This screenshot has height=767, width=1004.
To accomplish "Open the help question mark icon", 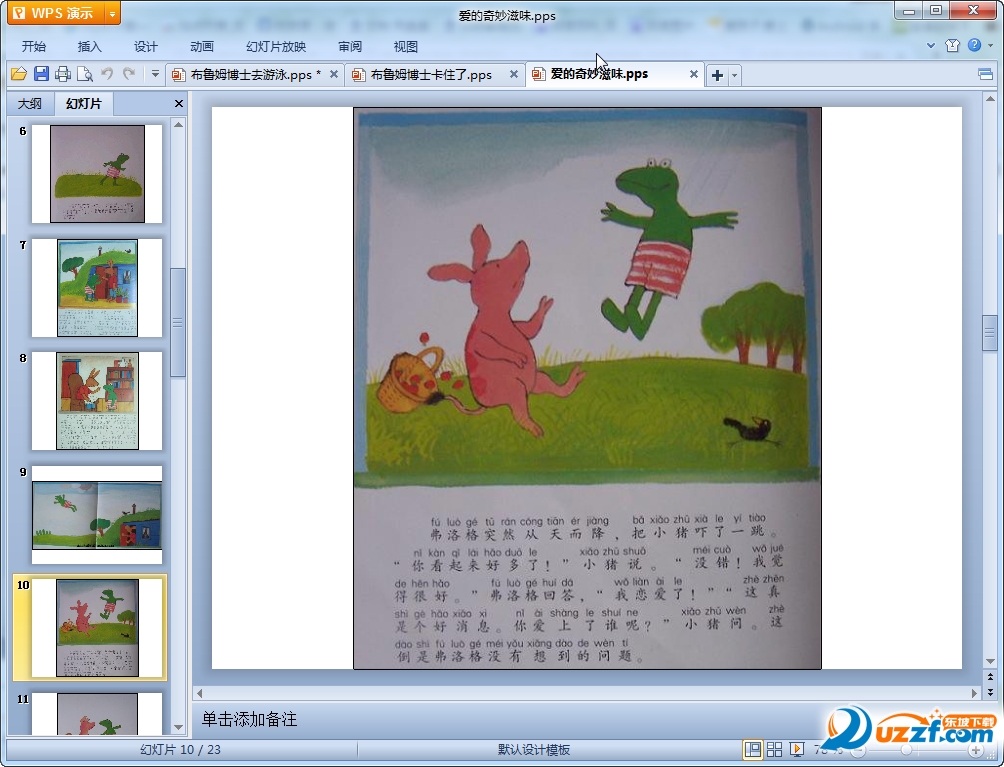I will pyautogui.click(x=974, y=45).
